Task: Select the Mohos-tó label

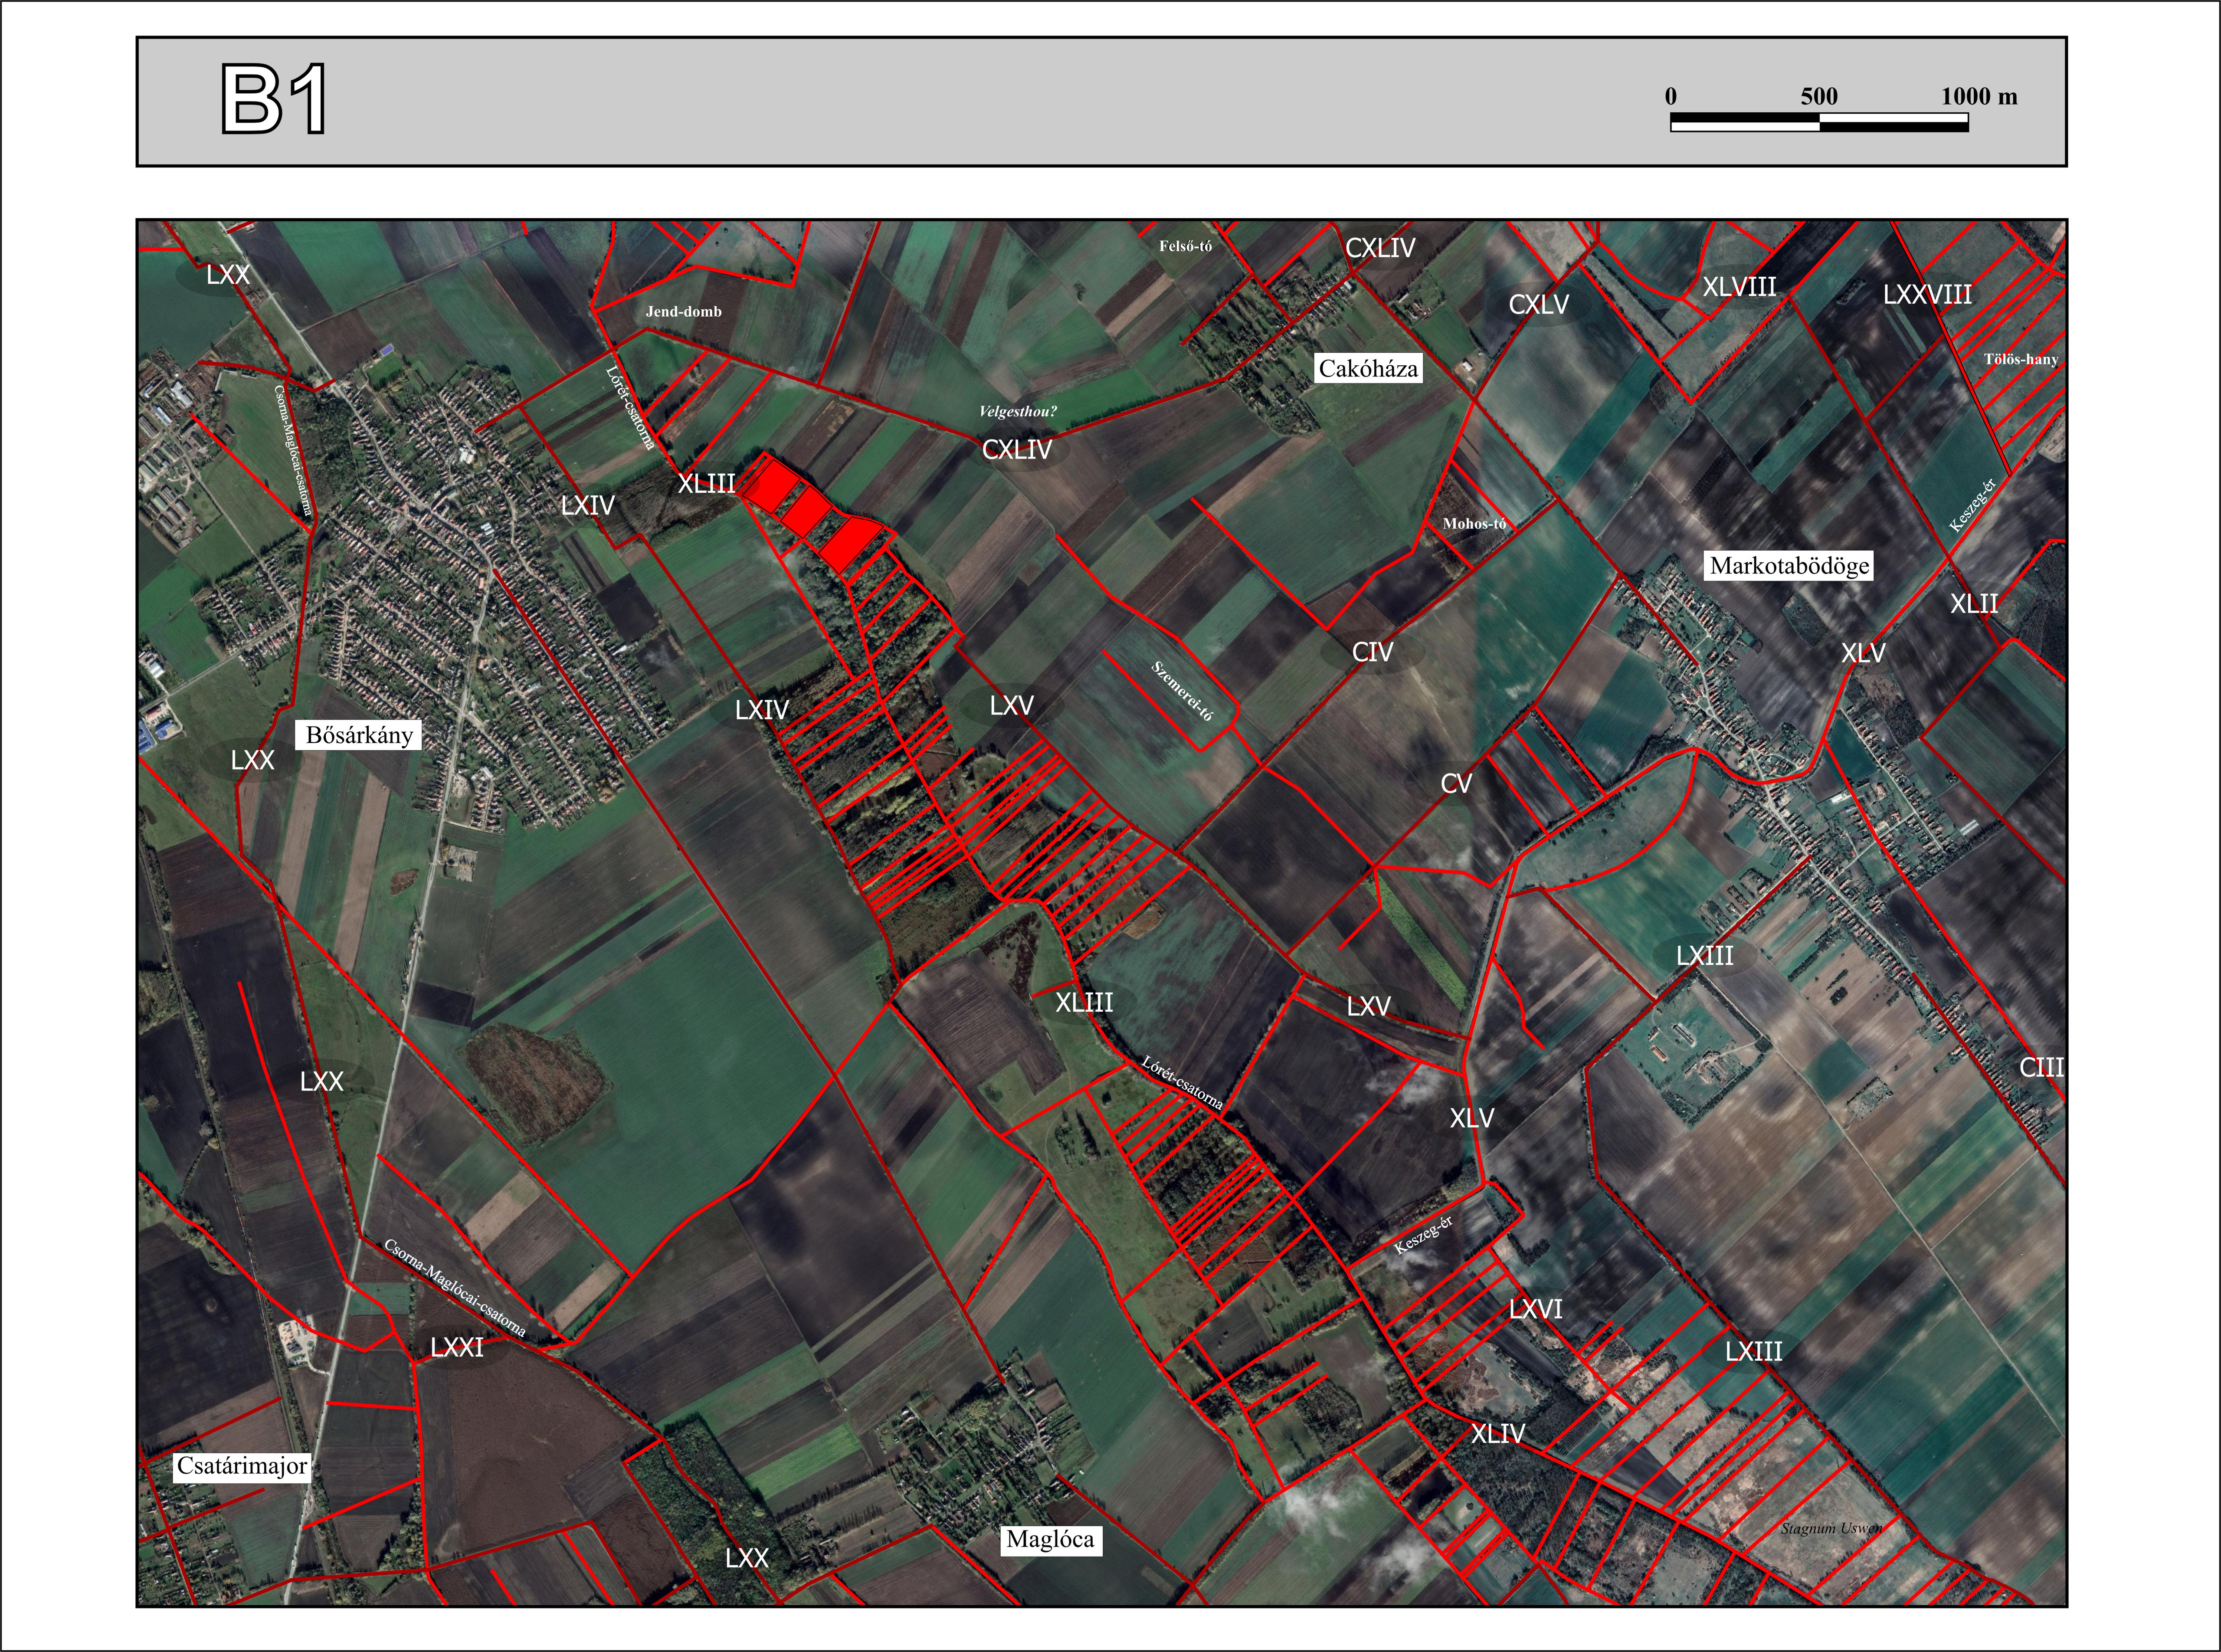Action: point(1474,524)
